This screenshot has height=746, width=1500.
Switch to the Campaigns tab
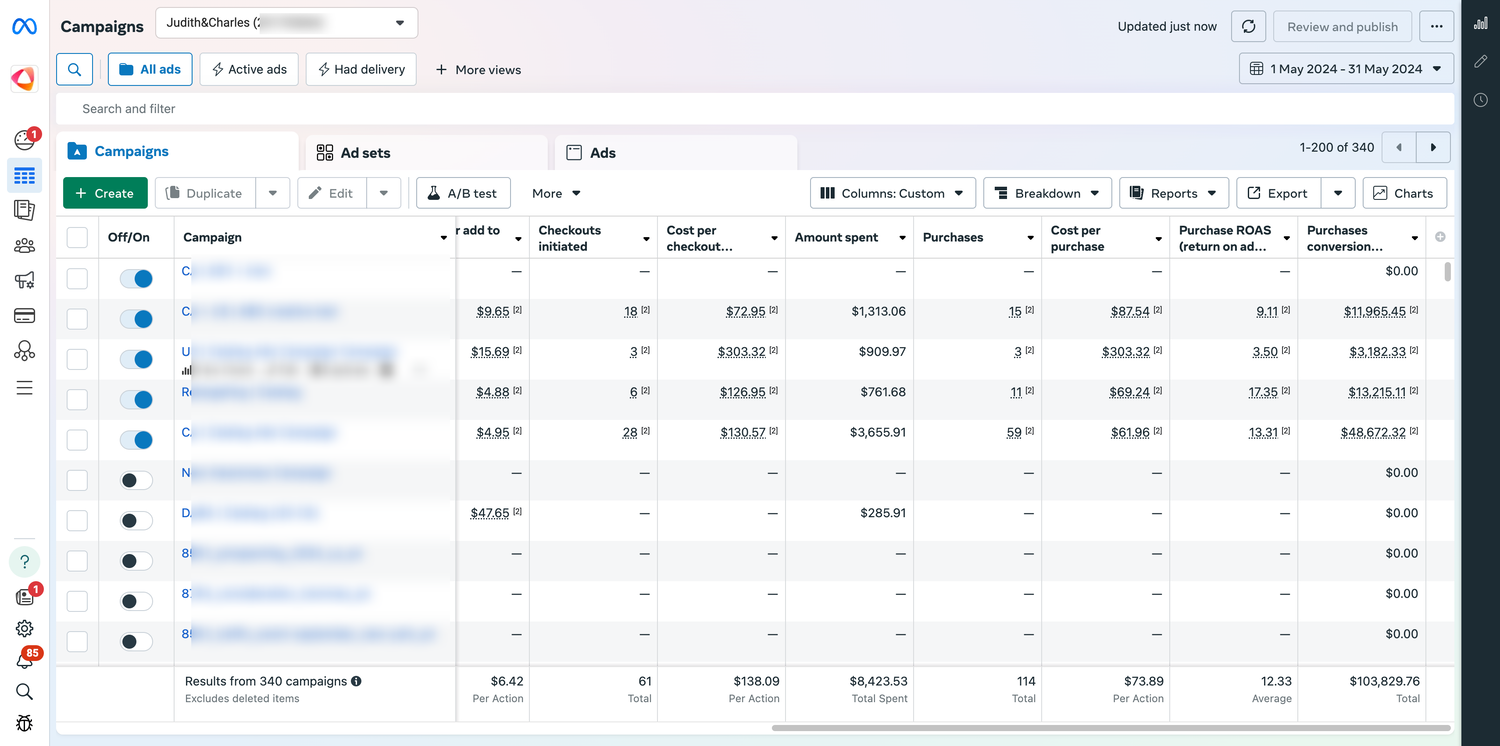(178, 152)
